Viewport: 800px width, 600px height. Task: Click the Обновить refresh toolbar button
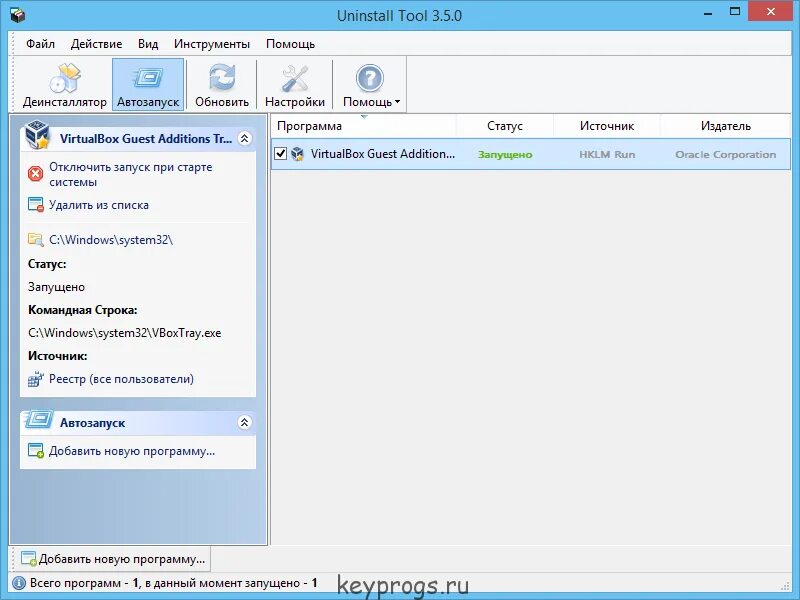pos(222,85)
